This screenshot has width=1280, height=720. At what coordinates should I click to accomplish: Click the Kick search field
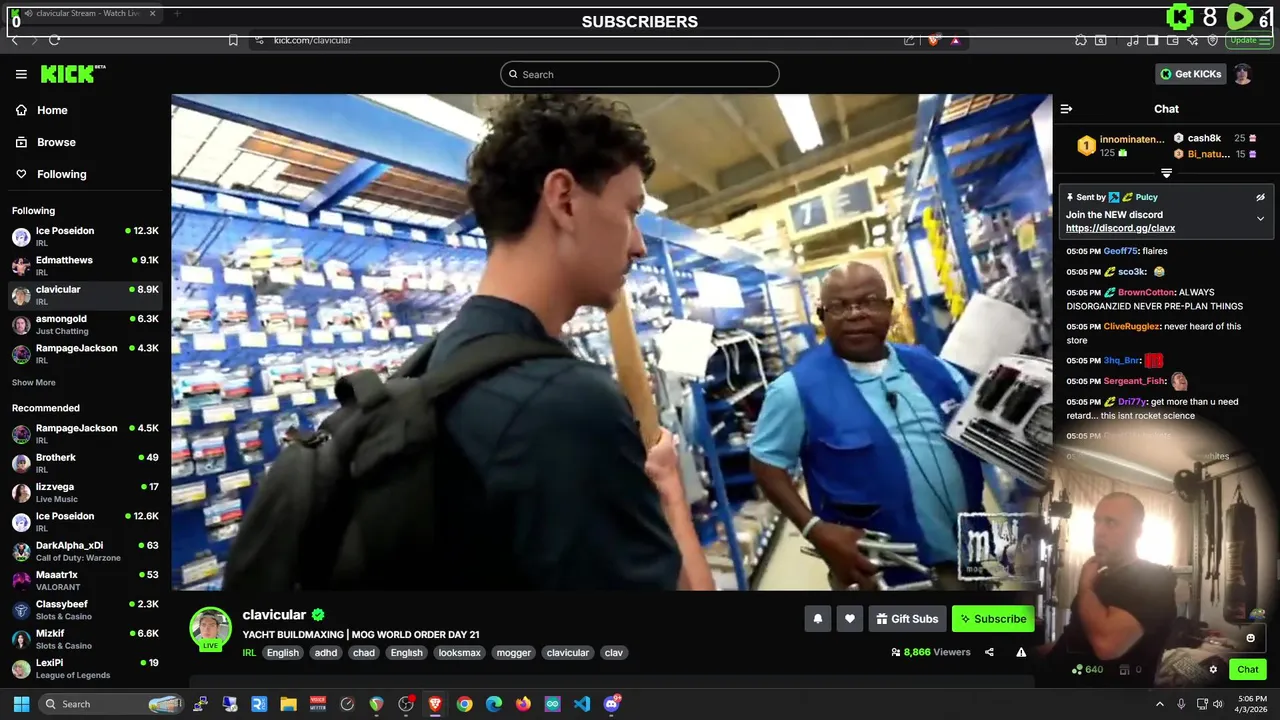coord(640,74)
